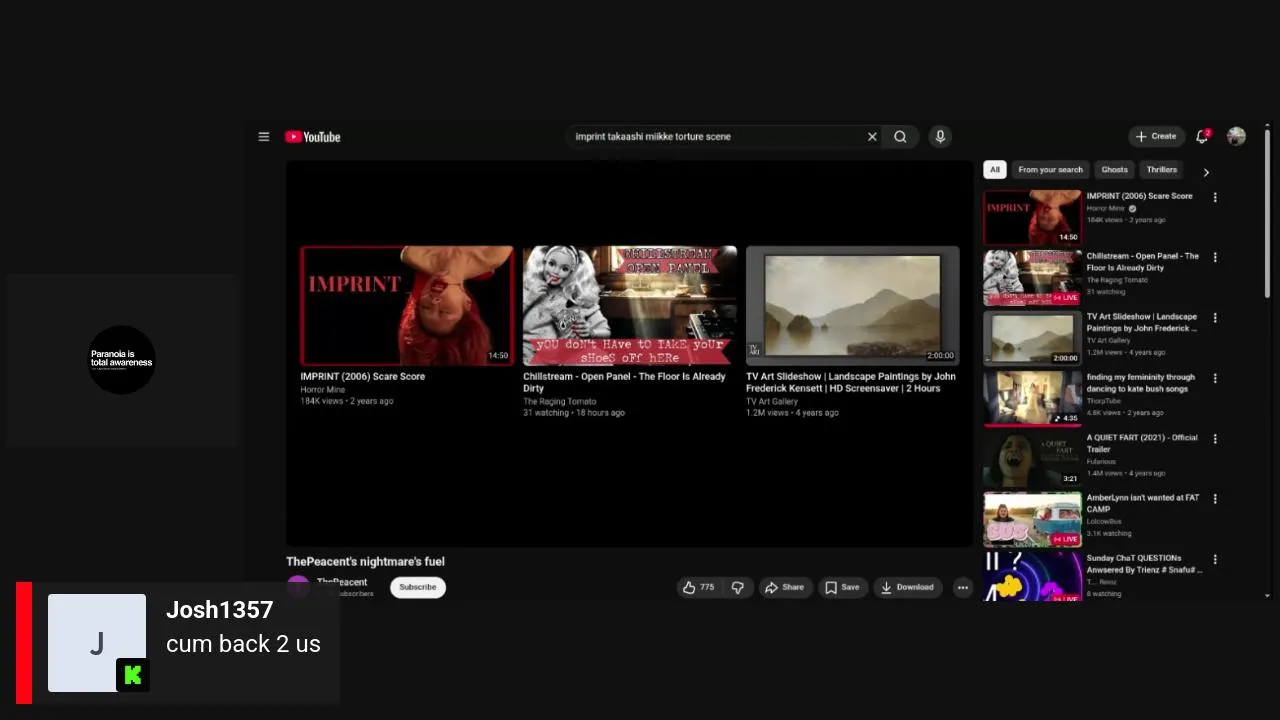The height and width of the screenshot is (720, 1280).
Task: Open options for the sidebar Chillstream video
Action: 1215,258
